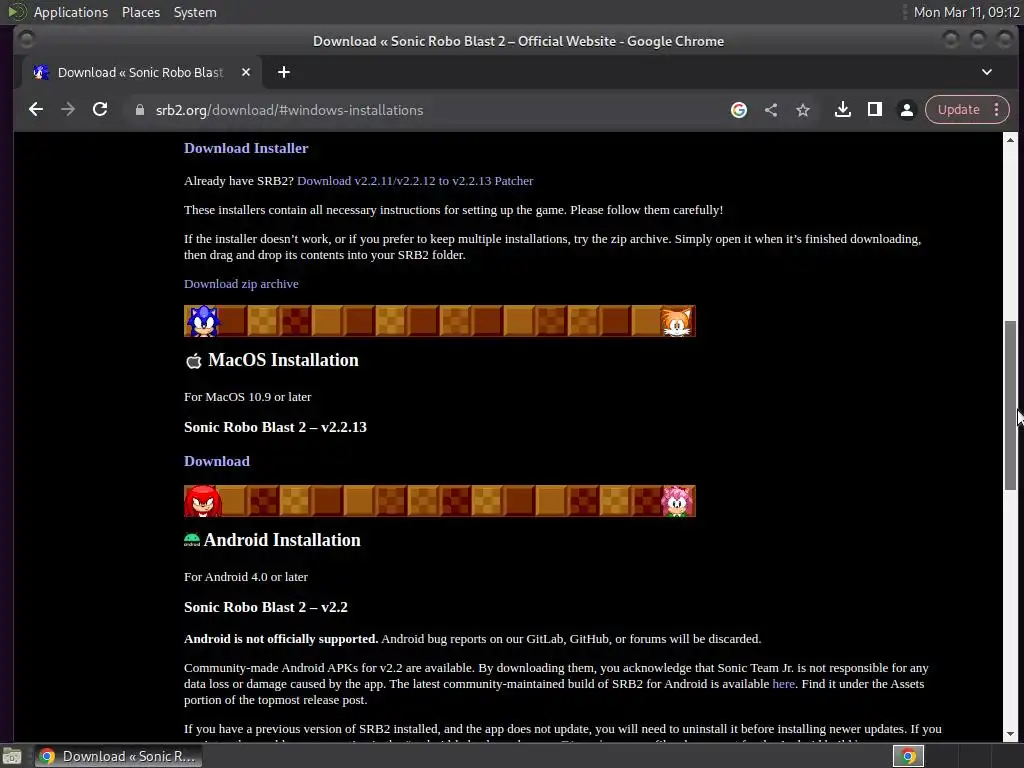Click the show desktop icon in taskbar

12,757
